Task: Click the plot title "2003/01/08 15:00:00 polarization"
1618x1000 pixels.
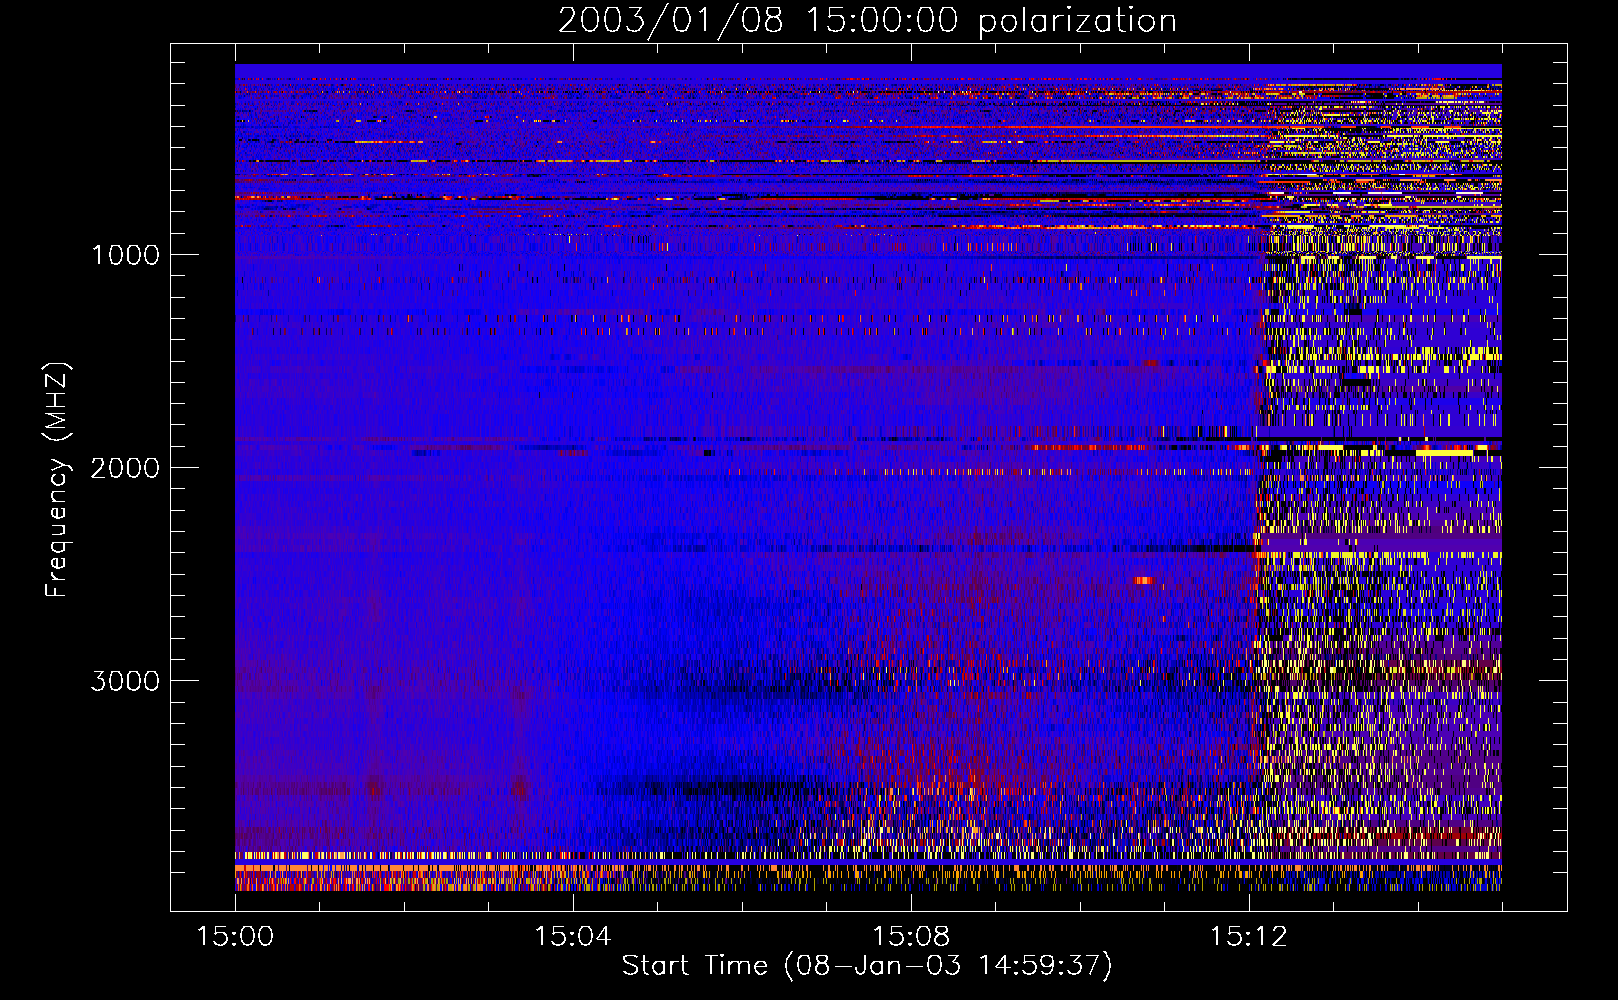Action: (x=867, y=21)
